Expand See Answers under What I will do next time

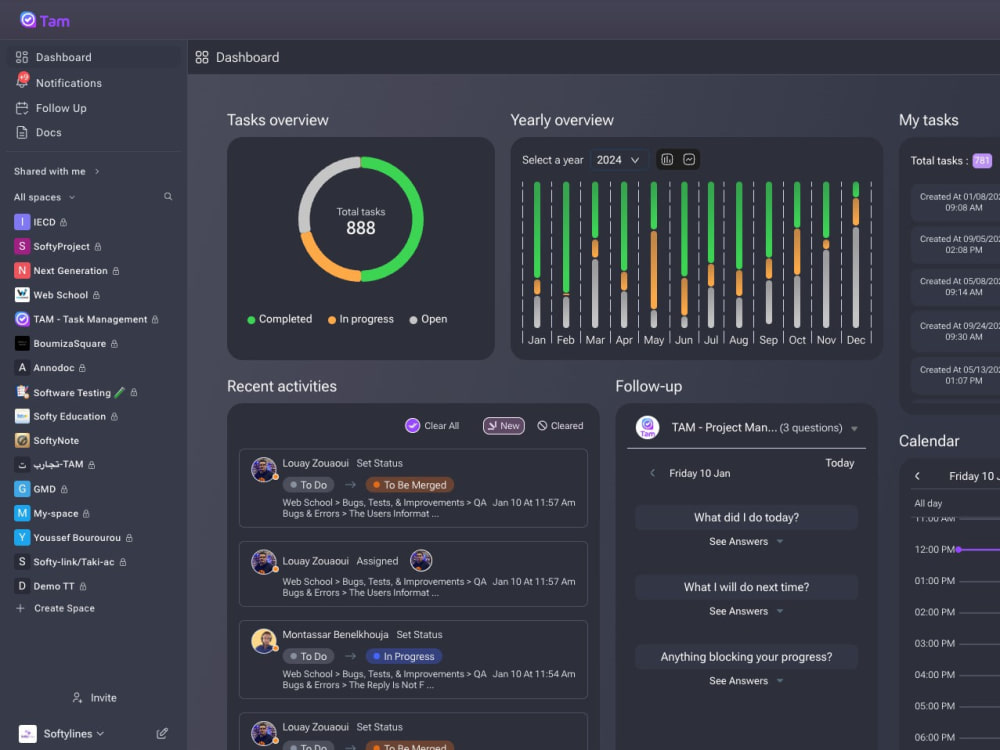(x=746, y=611)
